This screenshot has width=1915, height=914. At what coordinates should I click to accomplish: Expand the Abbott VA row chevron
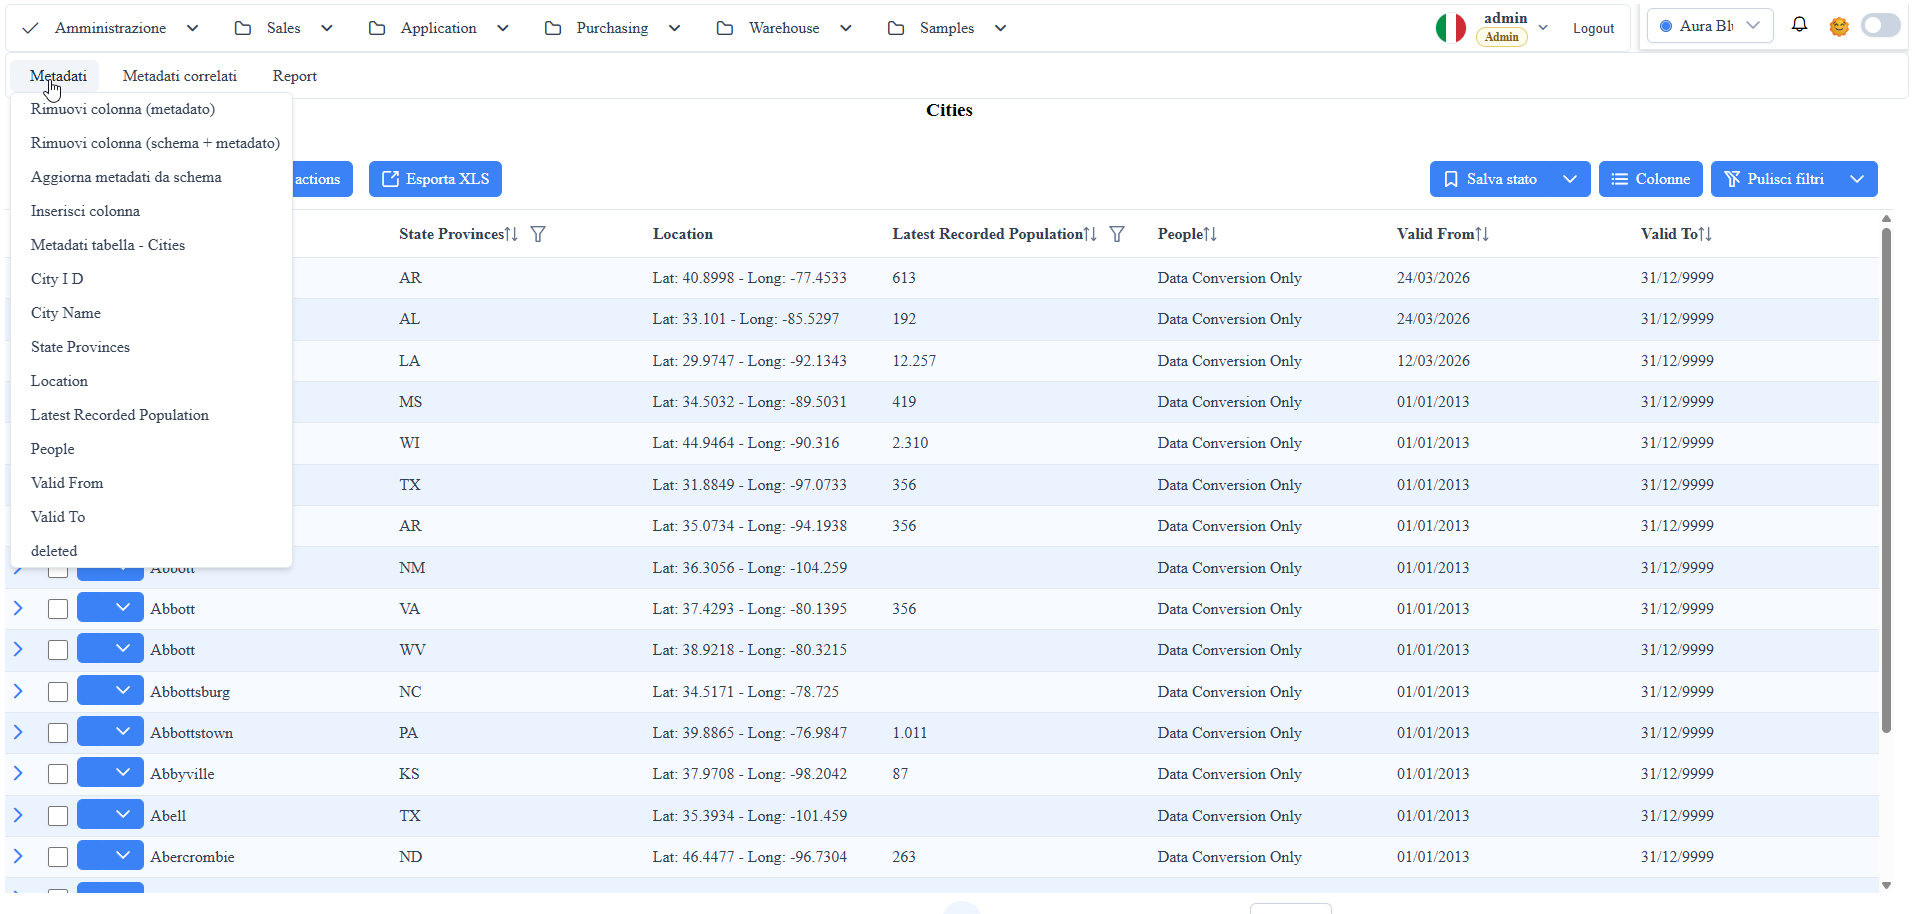pos(18,608)
